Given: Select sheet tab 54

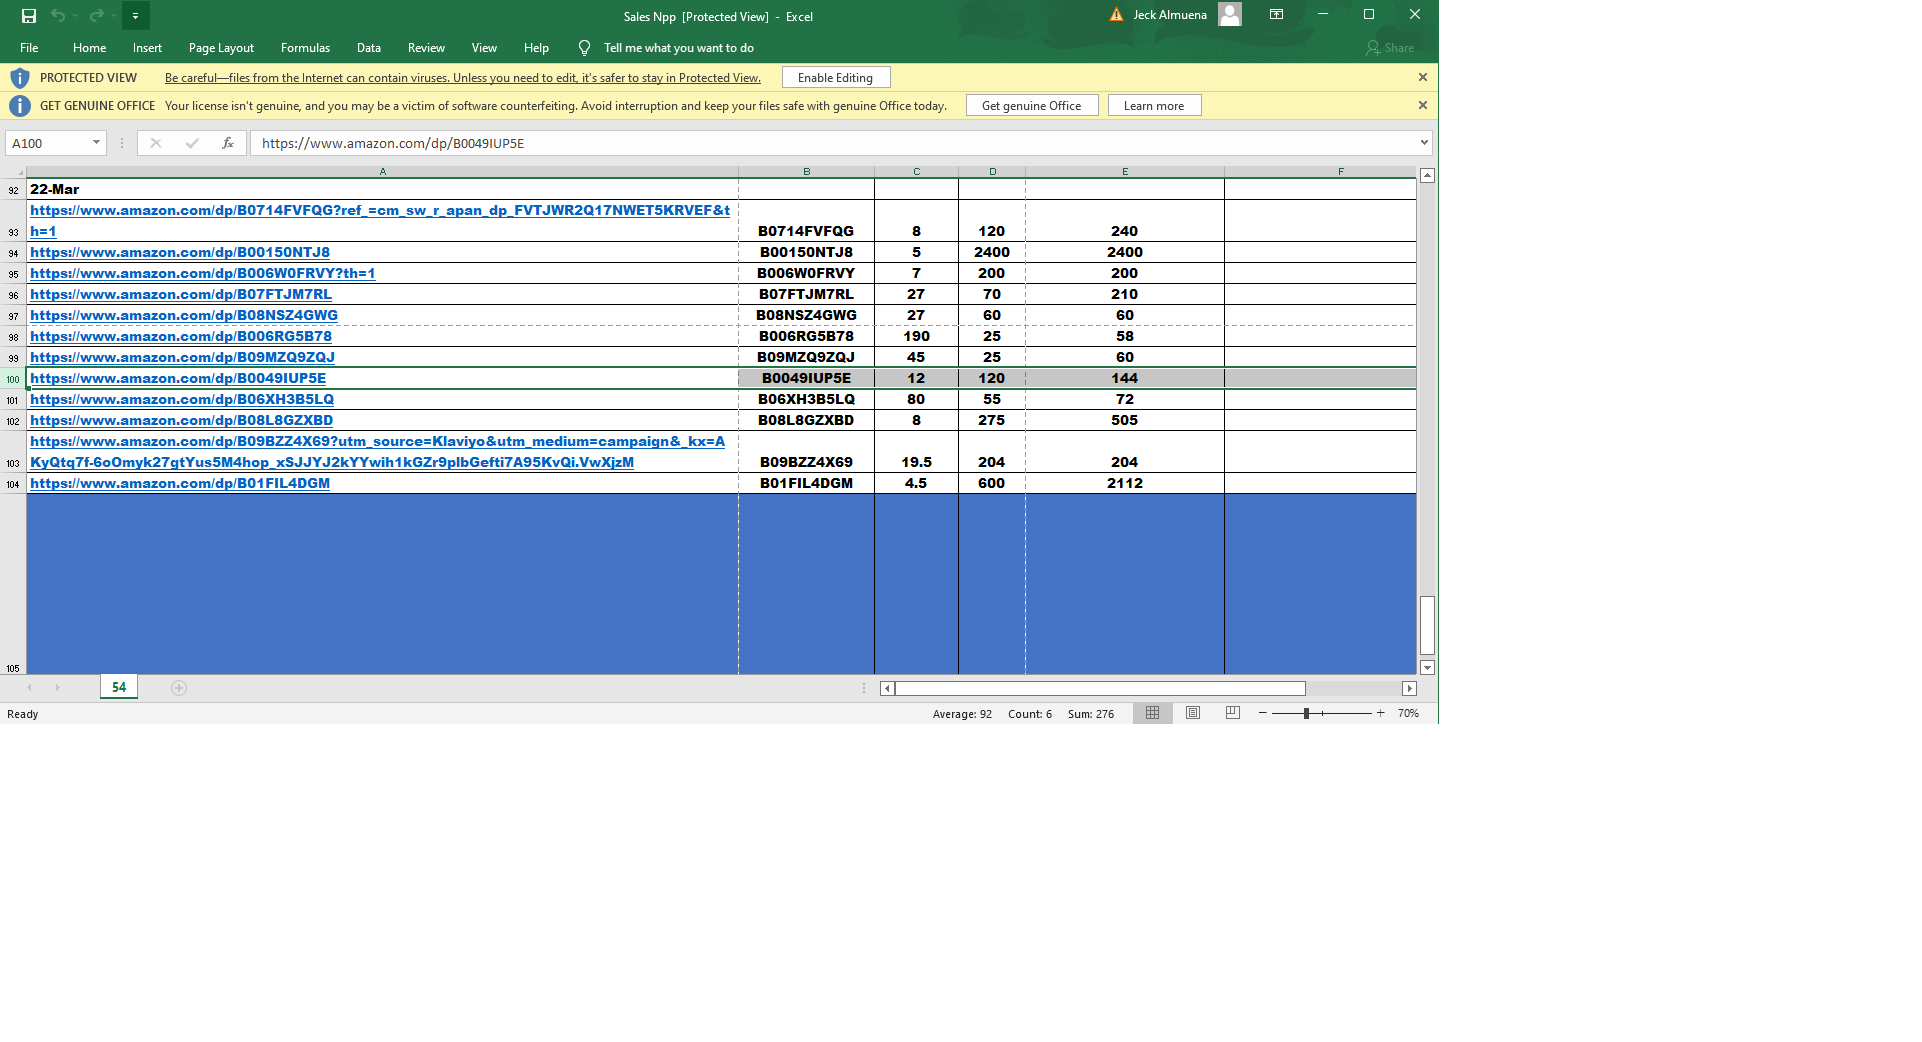Looking at the screenshot, I should [x=119, y=687].
